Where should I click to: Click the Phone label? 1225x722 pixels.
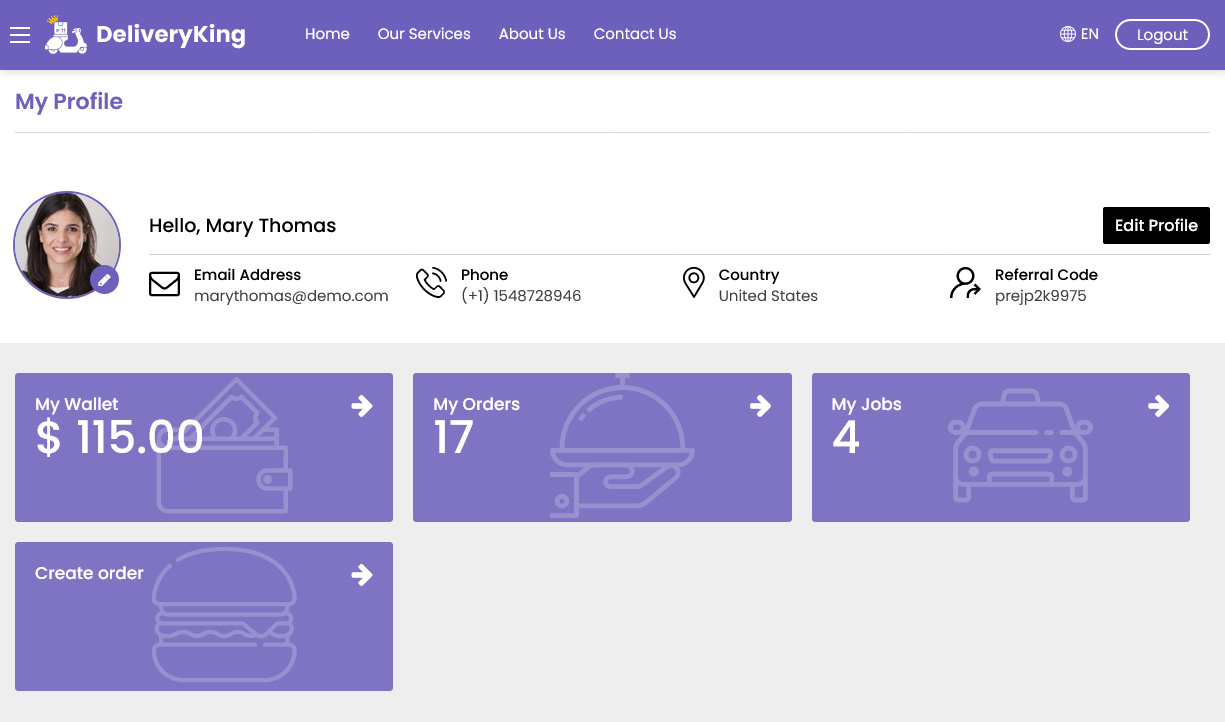[484, 274]
